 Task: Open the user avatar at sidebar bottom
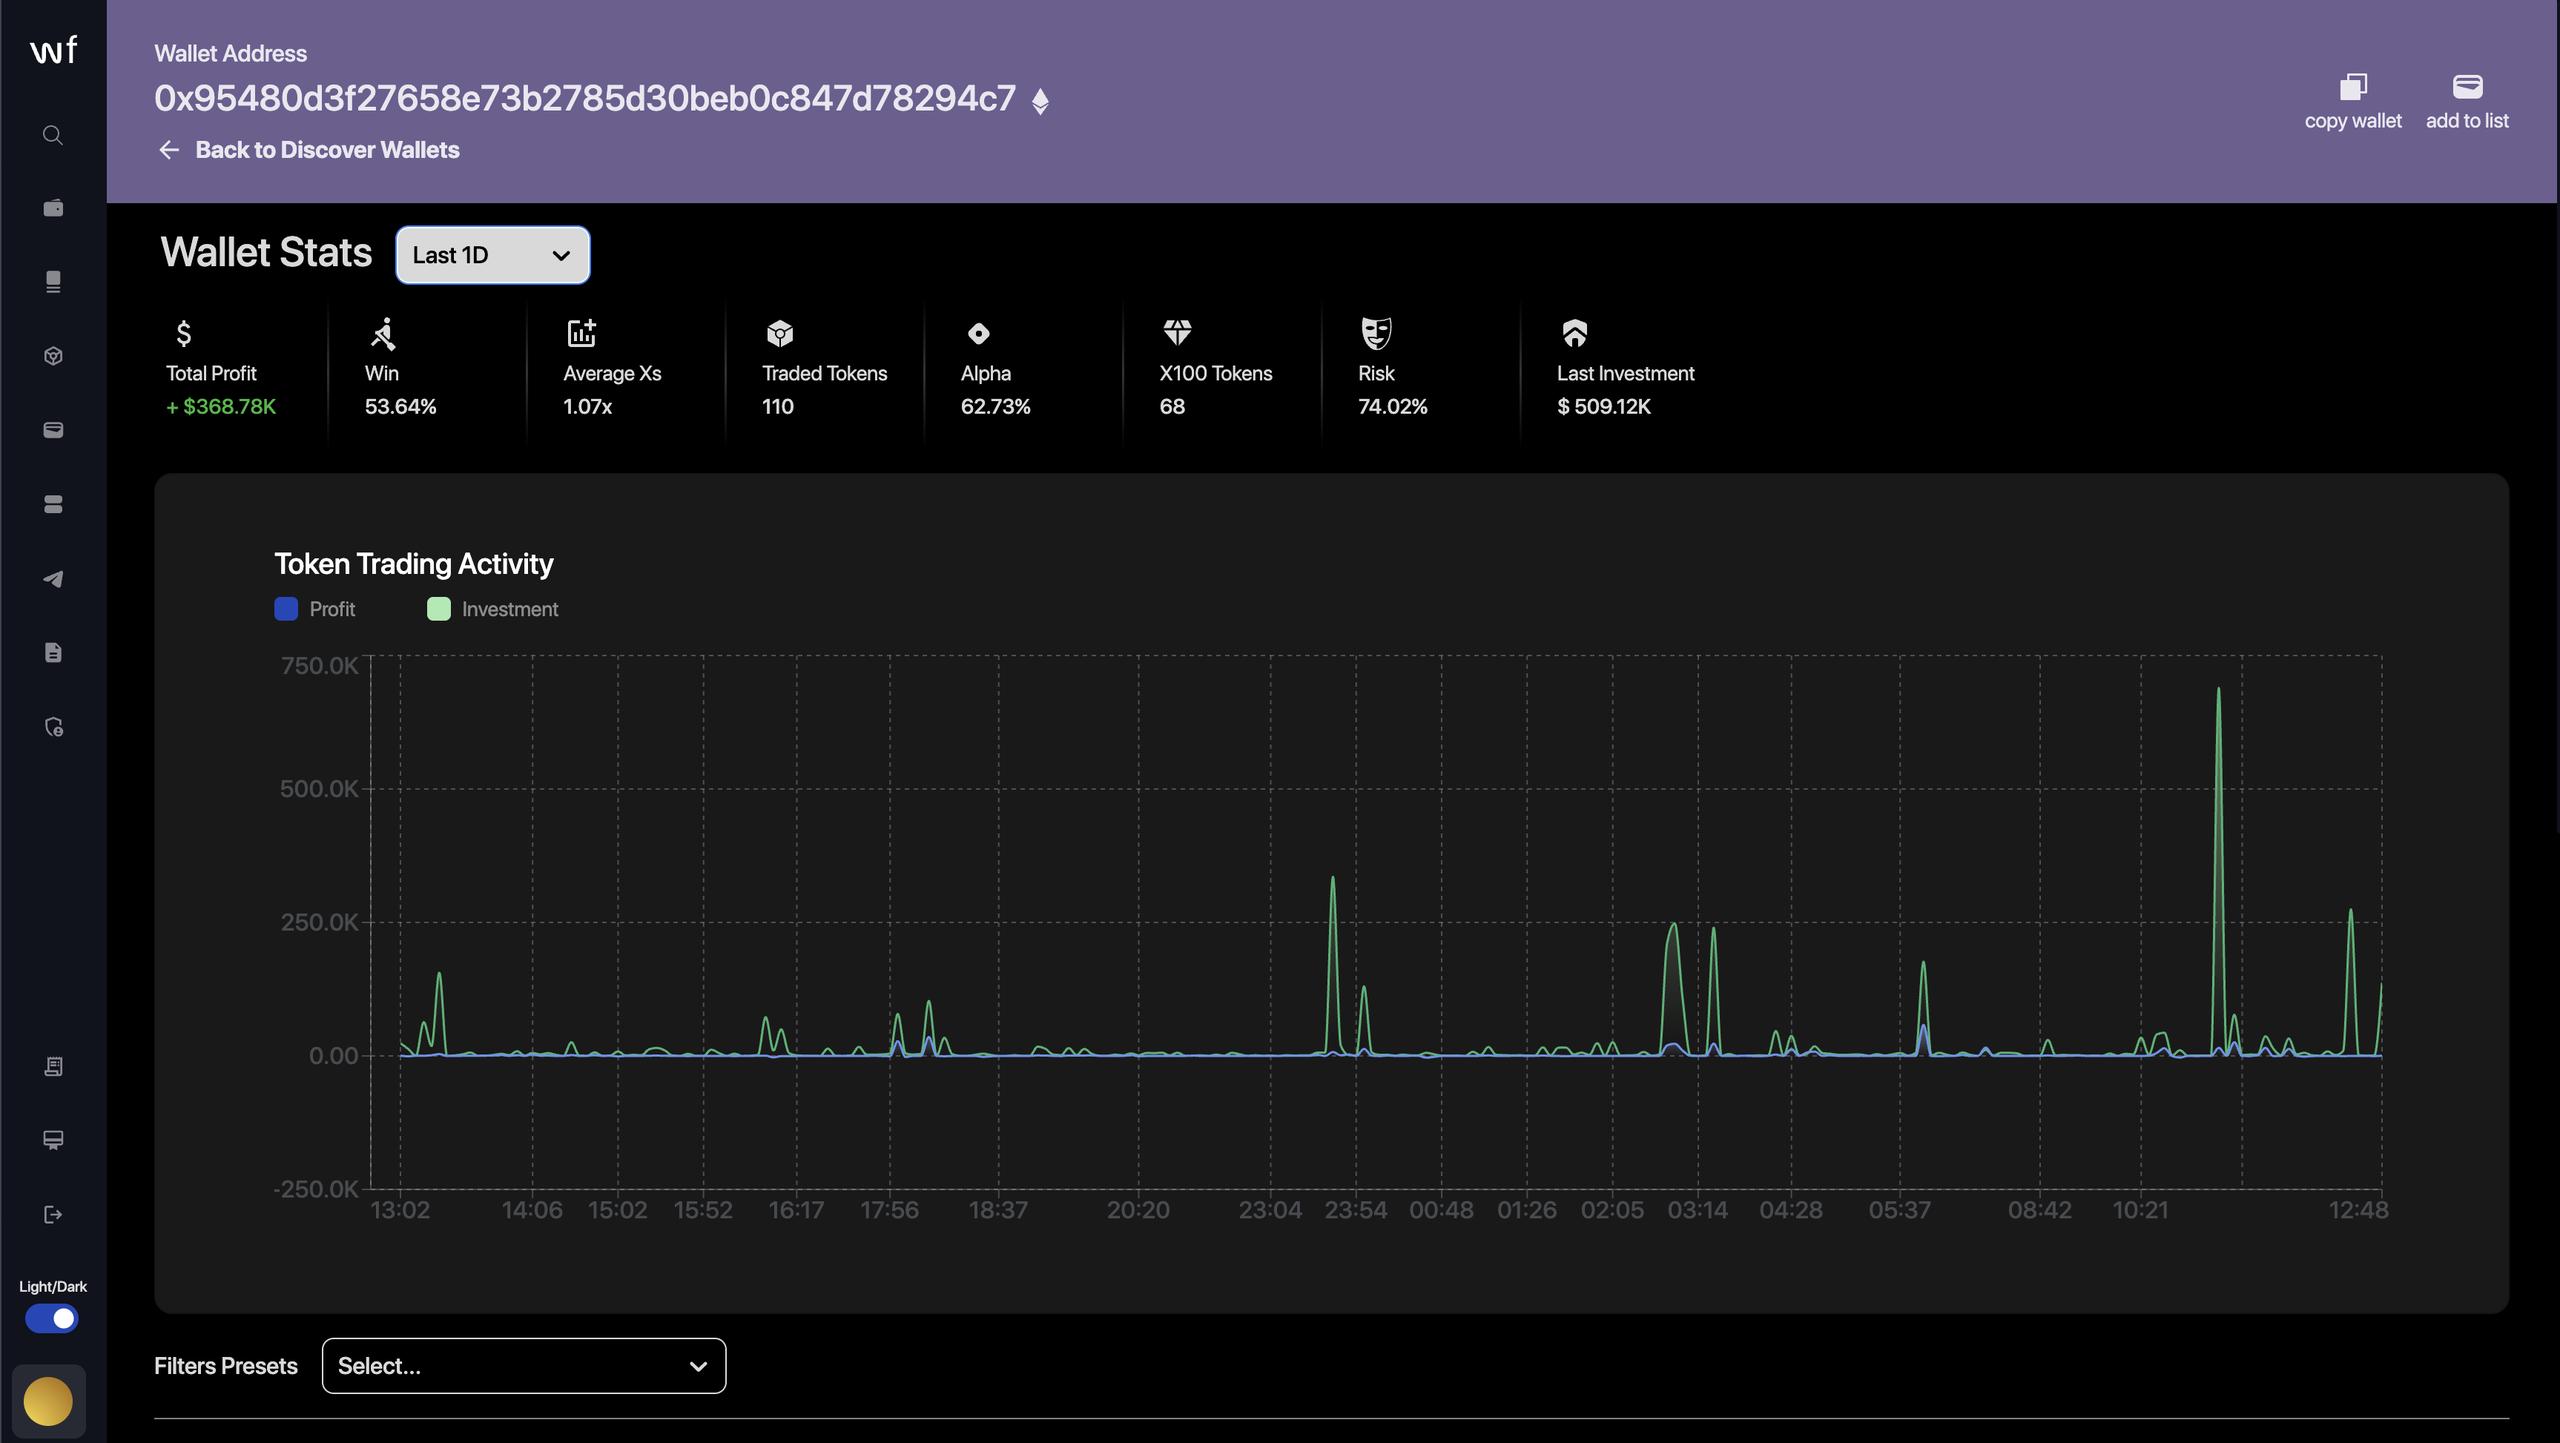coord(48,1401)
